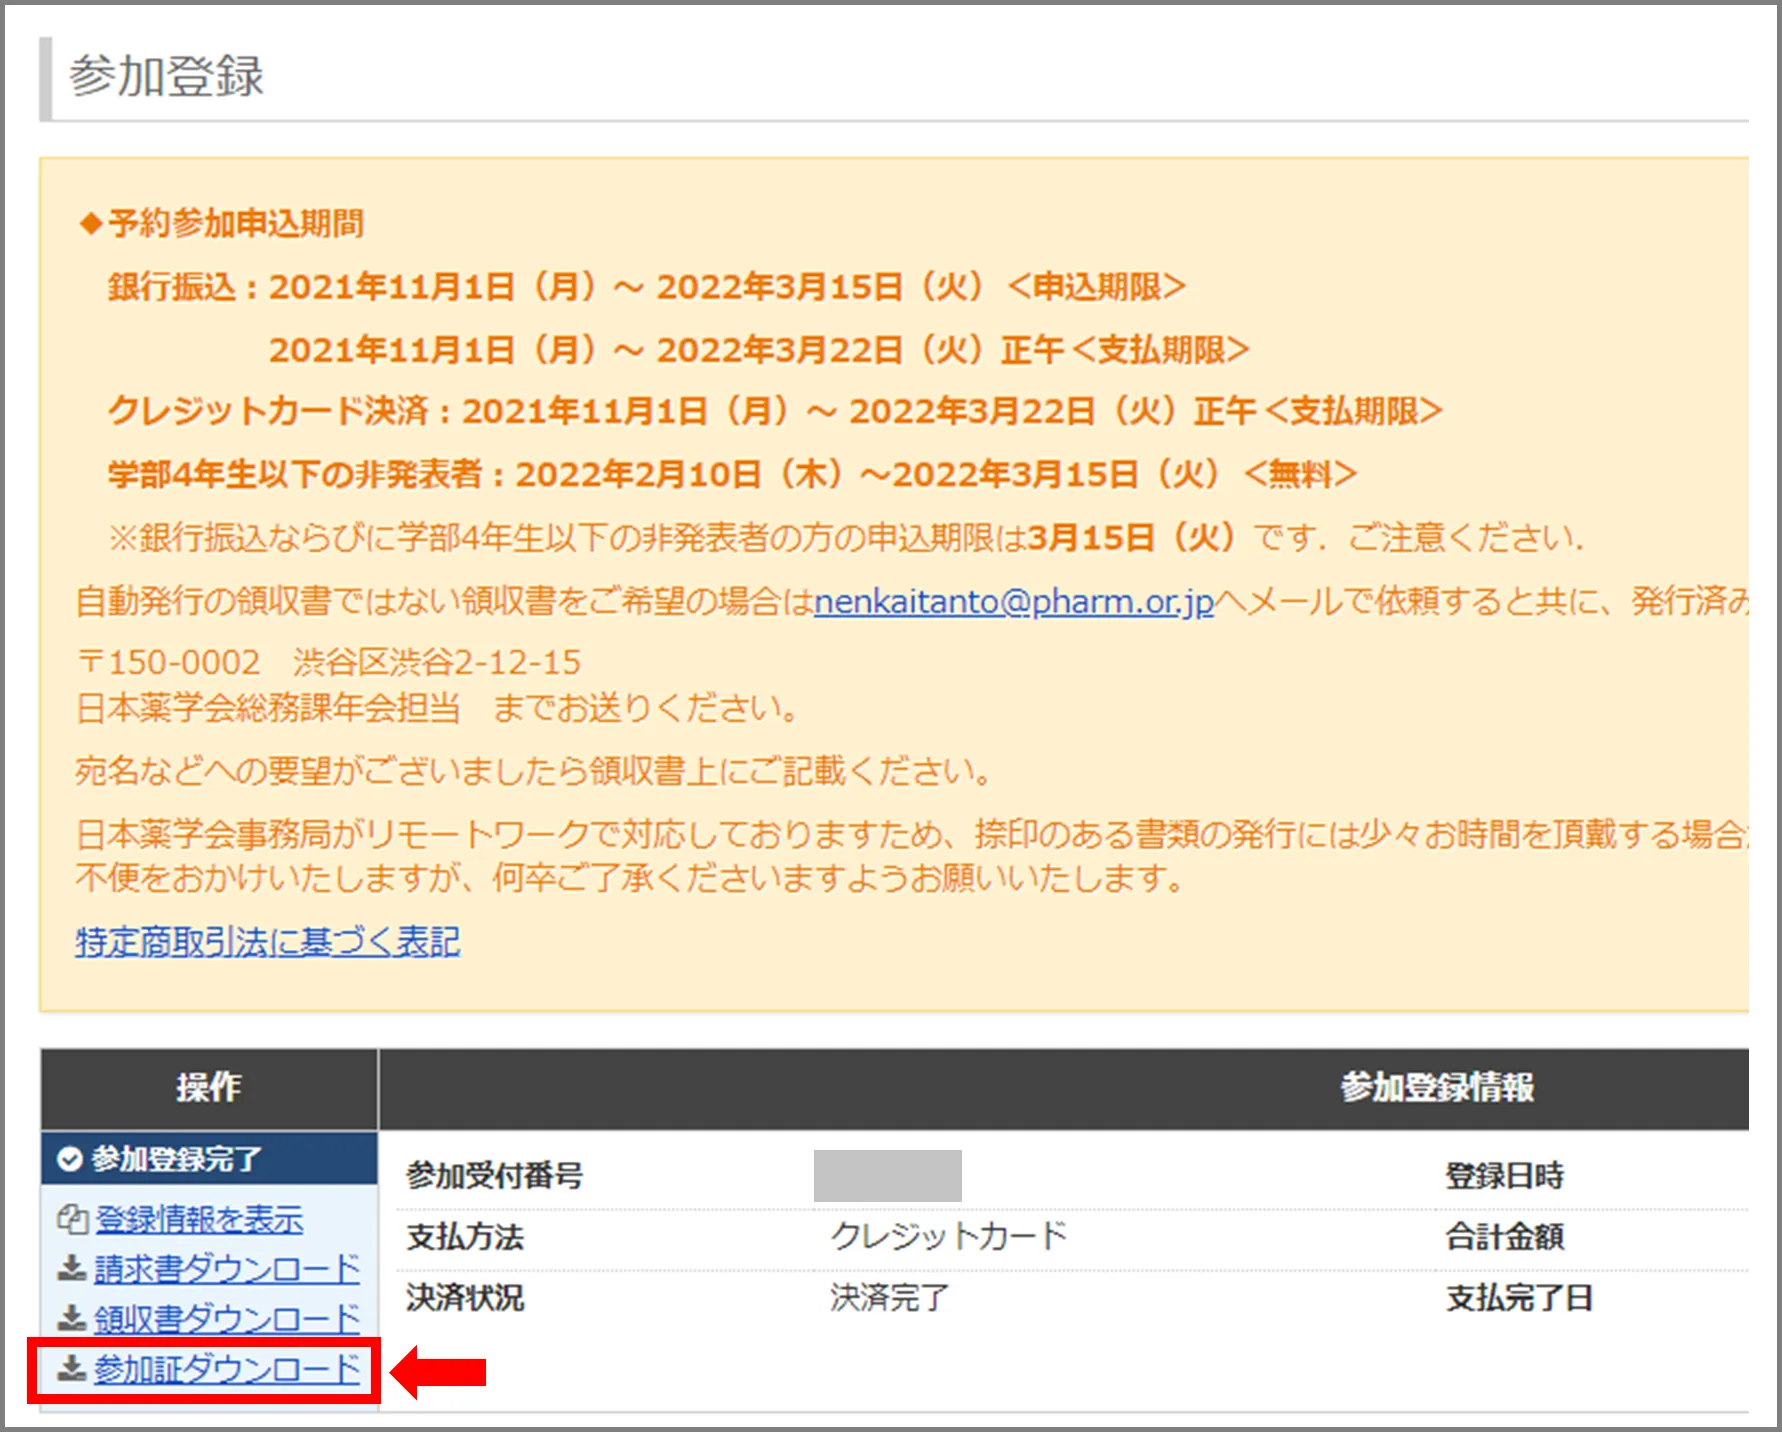Image resolution: width=1782 pixels, height=1444 pixels.
Task: Click the checkmark icon in 参加登録完了
Action: coord(69,1159)
